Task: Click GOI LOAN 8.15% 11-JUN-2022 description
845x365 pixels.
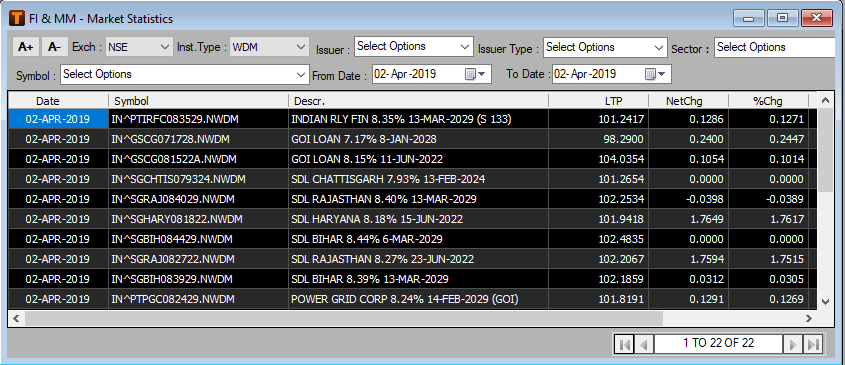Action: pos(366,159)
